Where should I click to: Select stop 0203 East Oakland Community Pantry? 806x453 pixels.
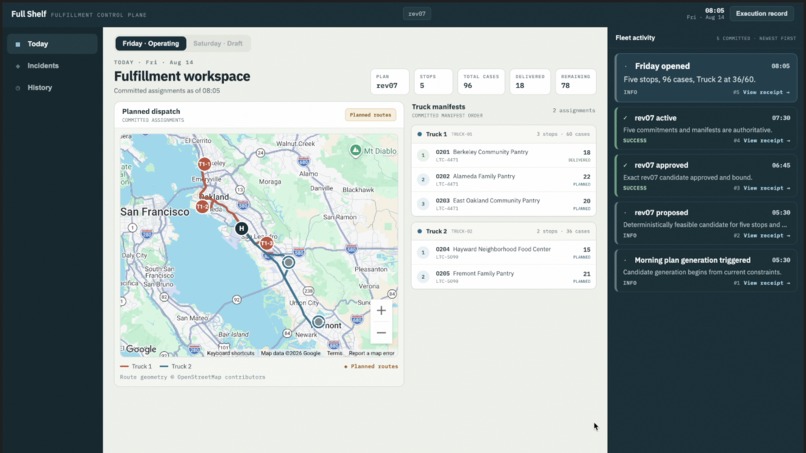click(504, 204)
